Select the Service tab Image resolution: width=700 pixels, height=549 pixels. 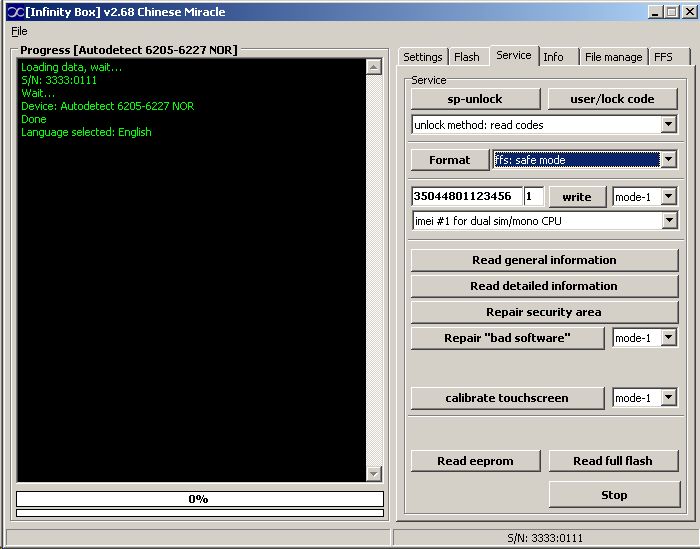click(x=514, y=55)
